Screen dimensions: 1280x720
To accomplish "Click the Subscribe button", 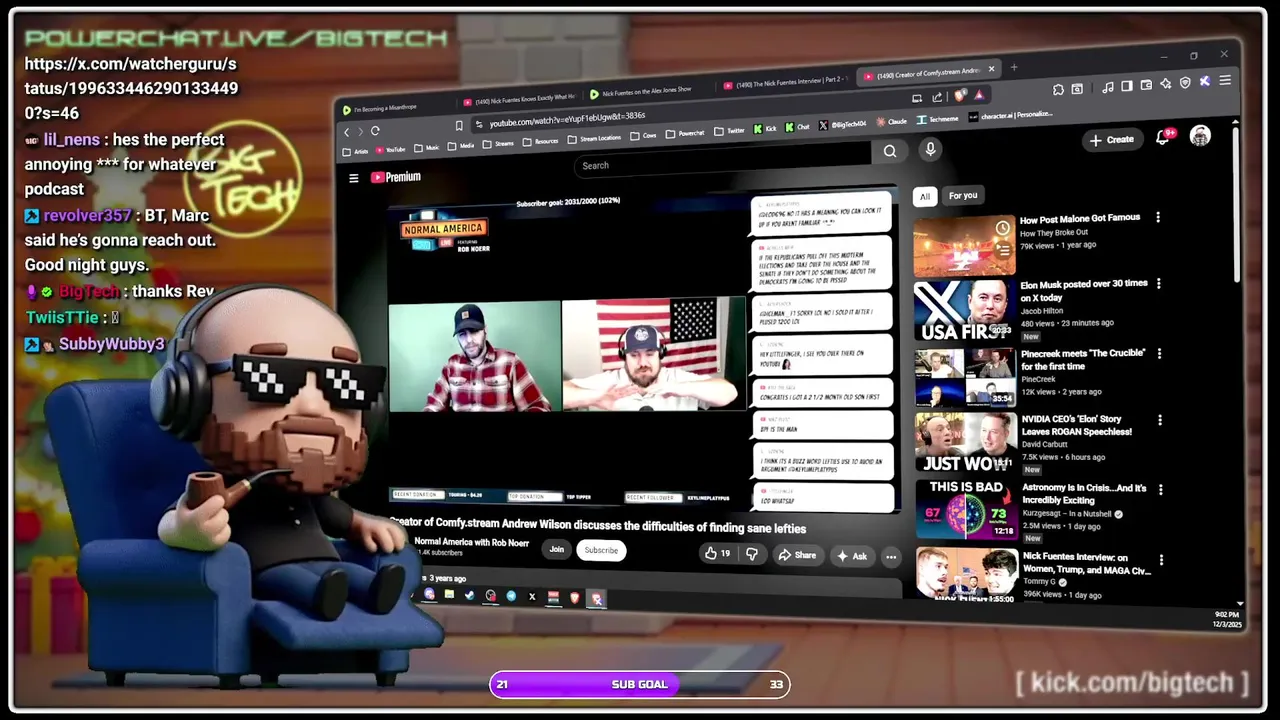I will point(601,550).
